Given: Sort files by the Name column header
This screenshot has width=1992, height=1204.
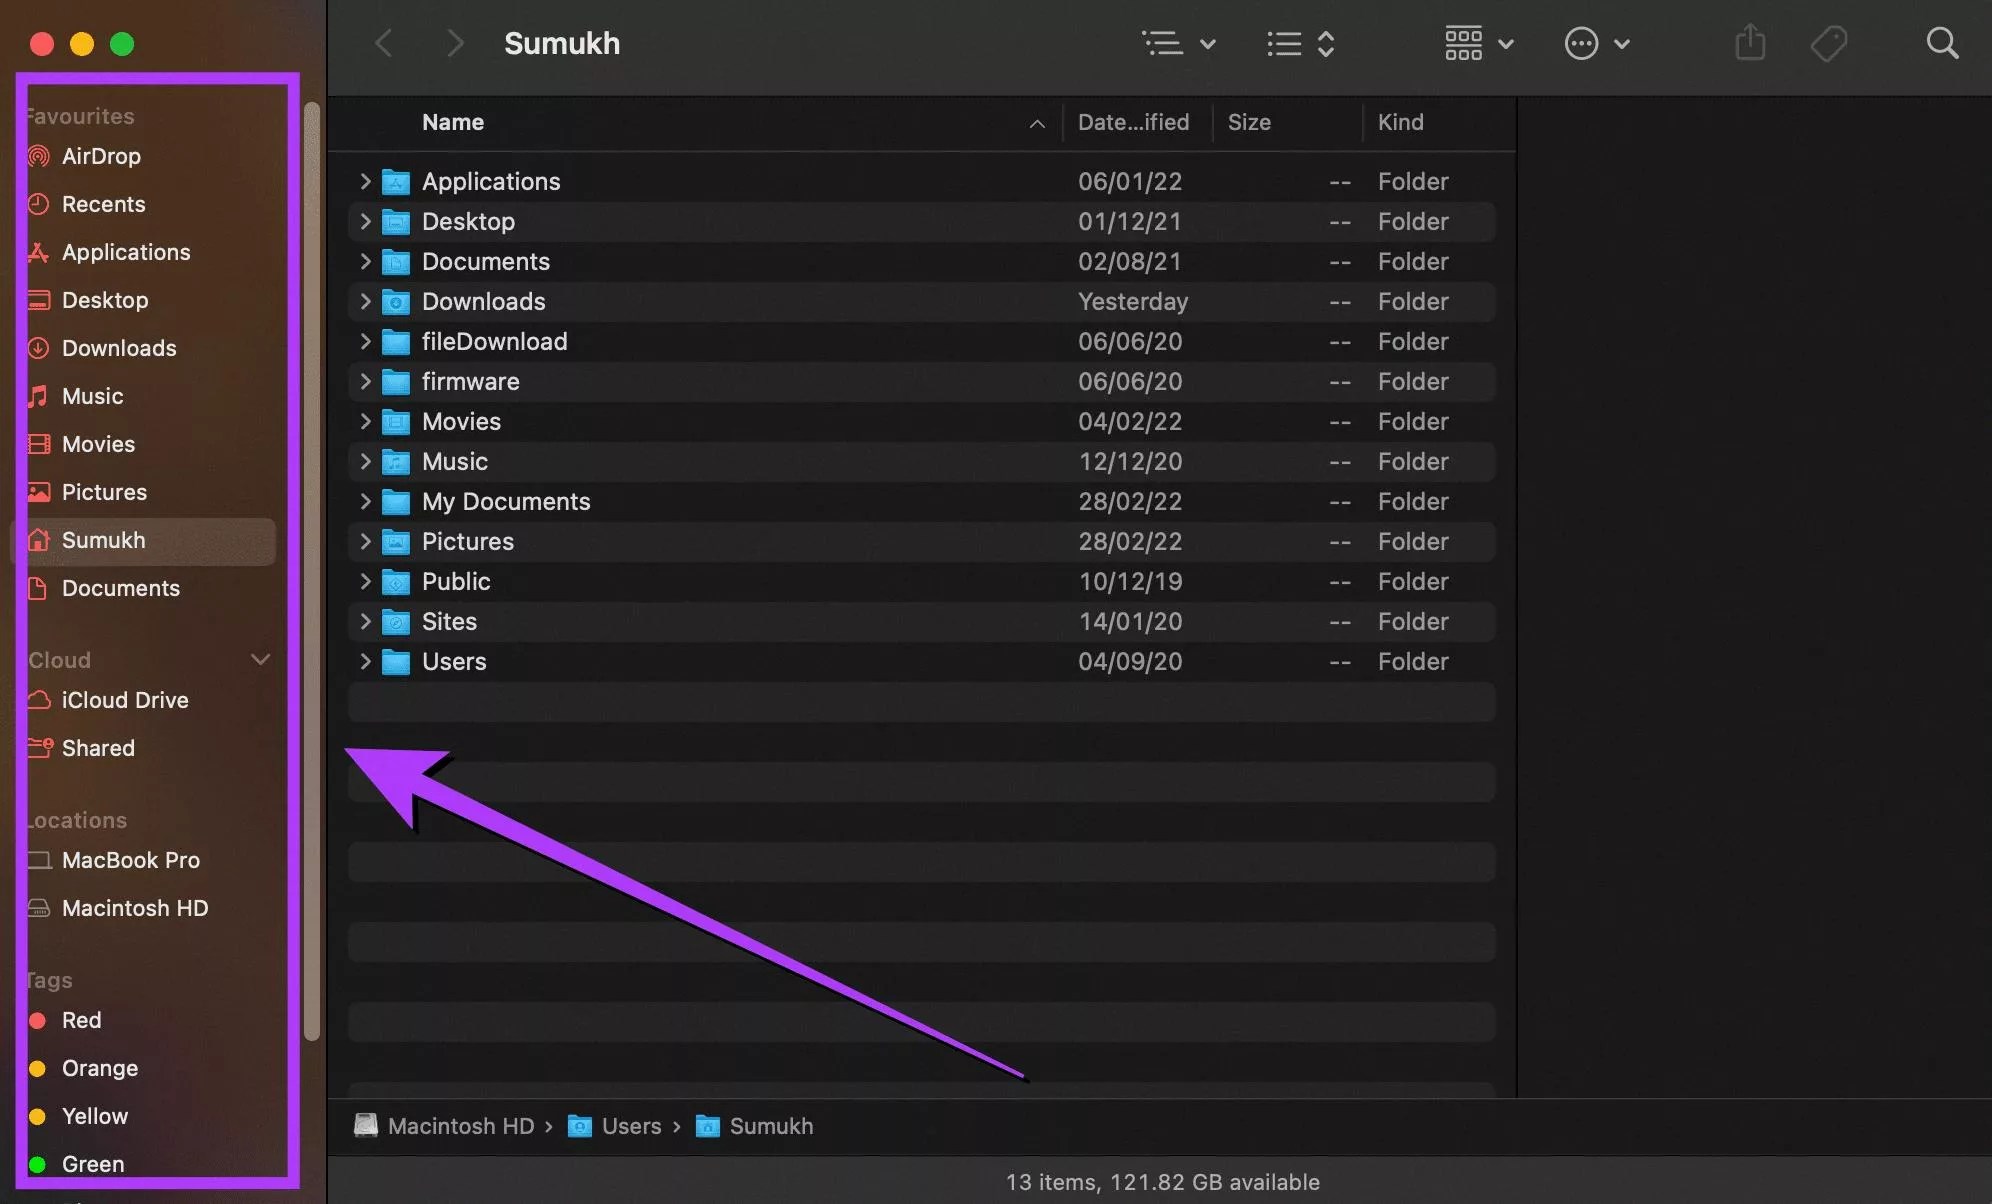Looking at the screenshot, I should (452, 122).
